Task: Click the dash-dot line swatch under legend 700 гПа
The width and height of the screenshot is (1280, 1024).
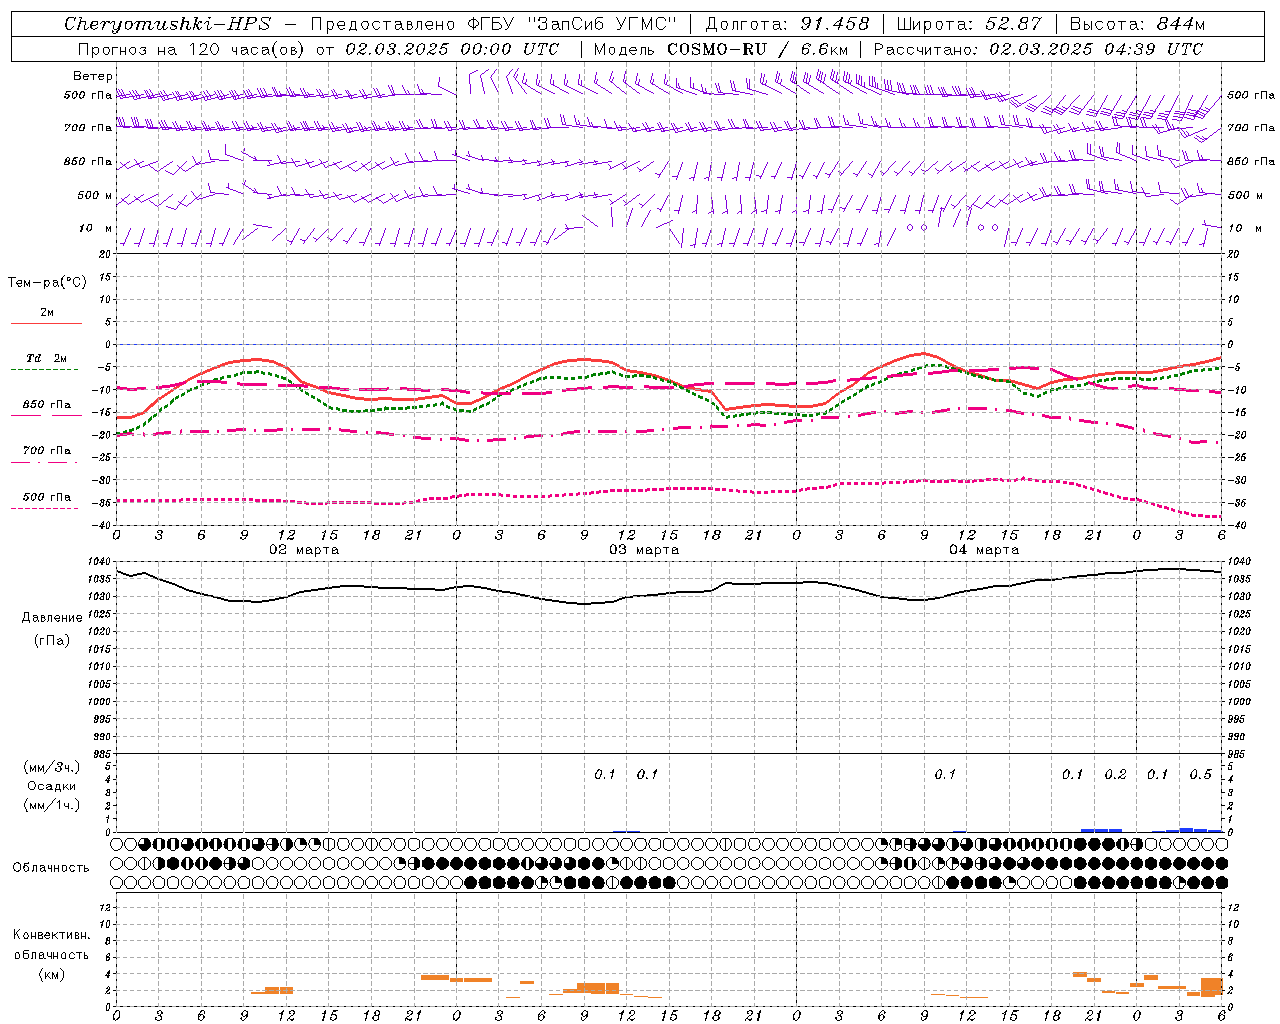Action: pyautogui.click(x=45, y=462)
